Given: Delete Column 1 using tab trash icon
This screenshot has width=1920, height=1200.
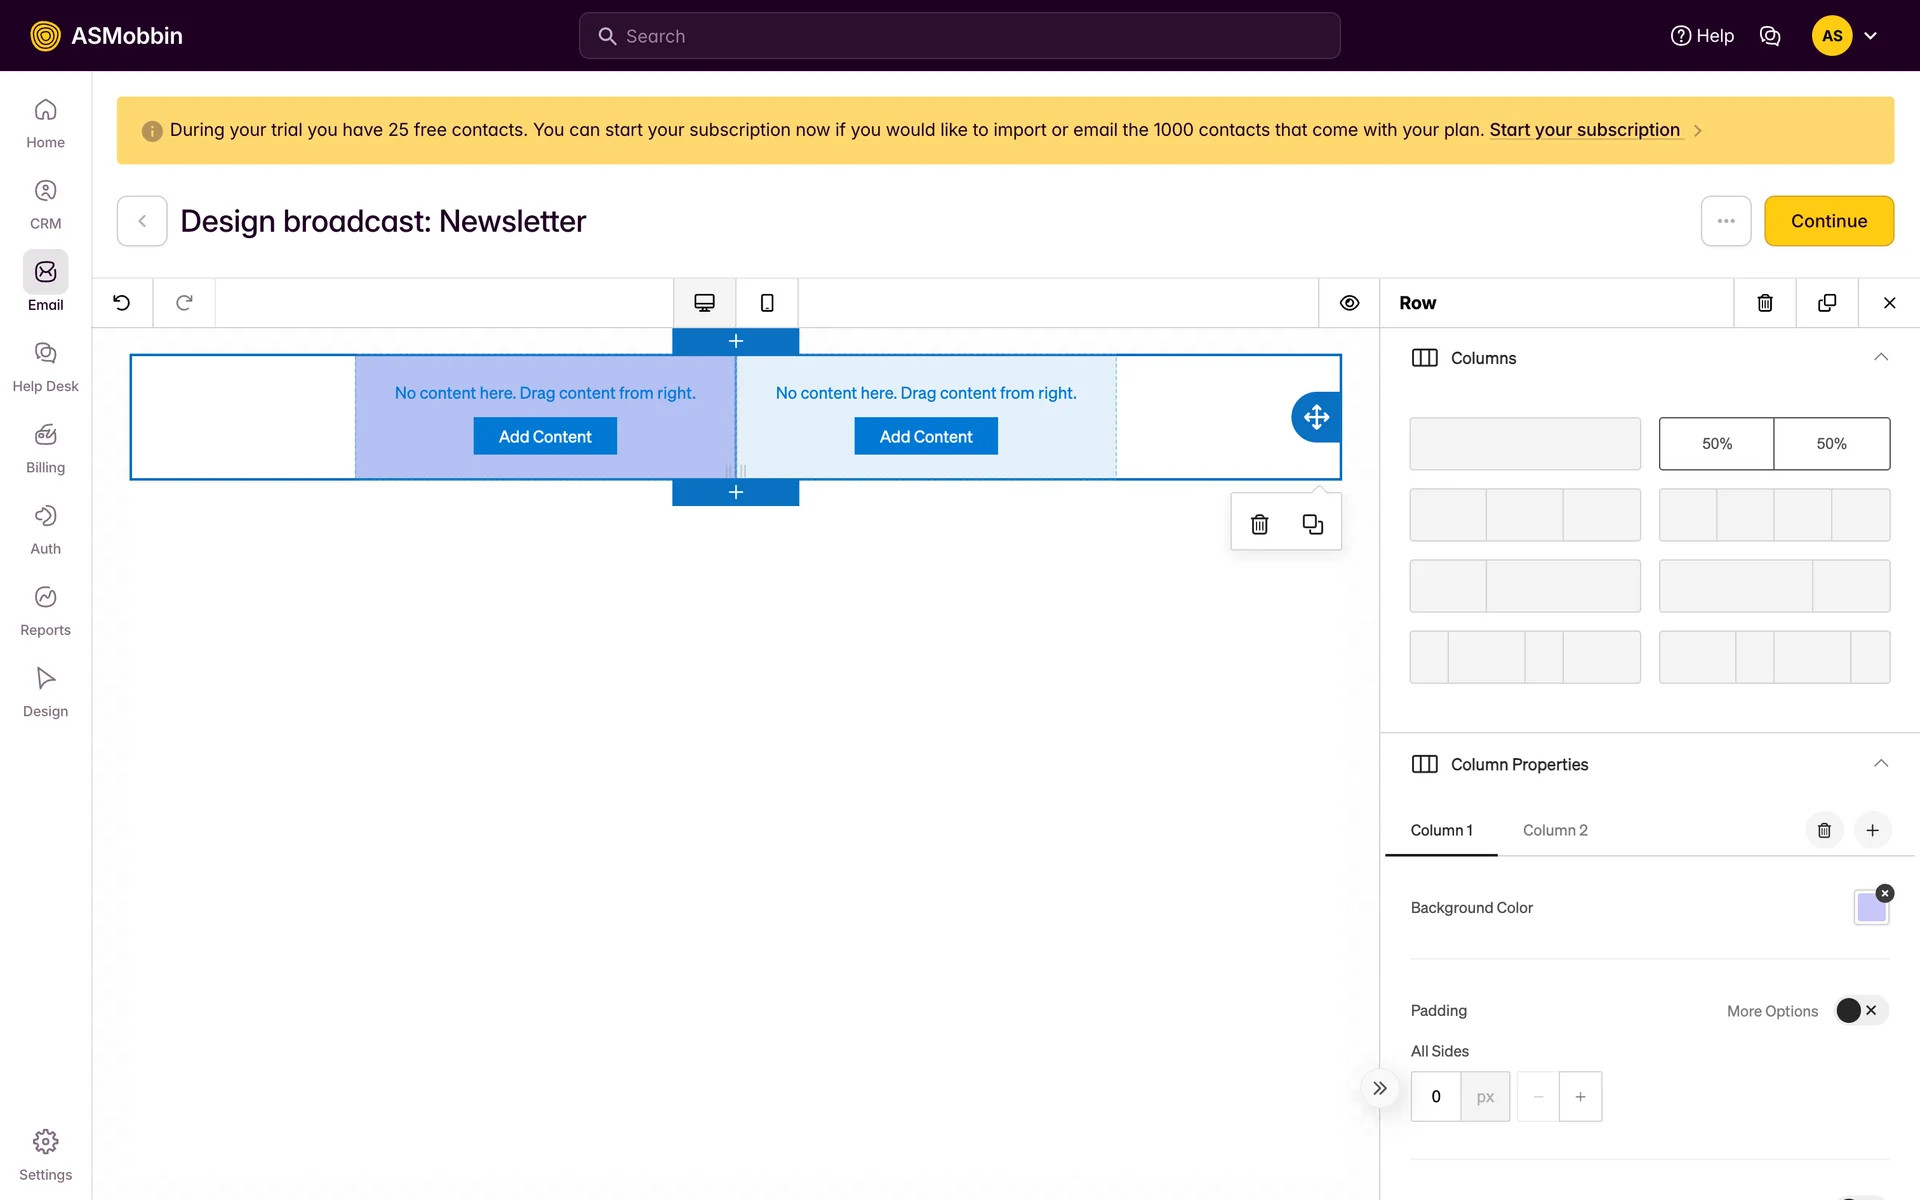Looking at the screenshot, I should pyautogui.click(x=1824, y=830).
